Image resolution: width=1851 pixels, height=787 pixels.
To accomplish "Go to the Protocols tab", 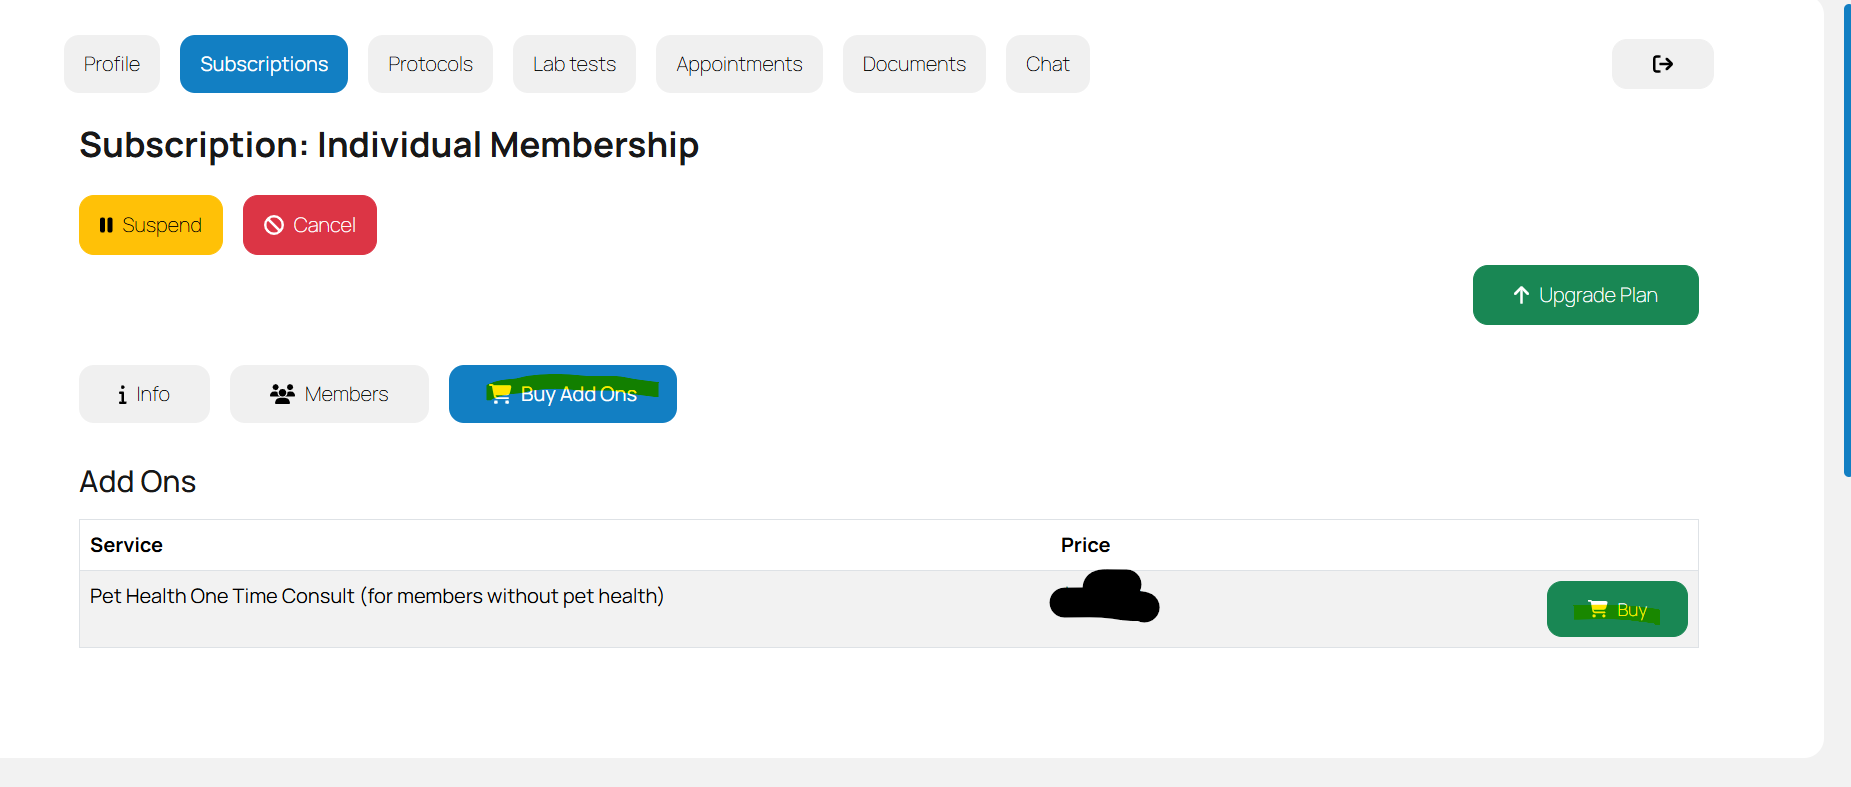I will [x=430, y=64].
